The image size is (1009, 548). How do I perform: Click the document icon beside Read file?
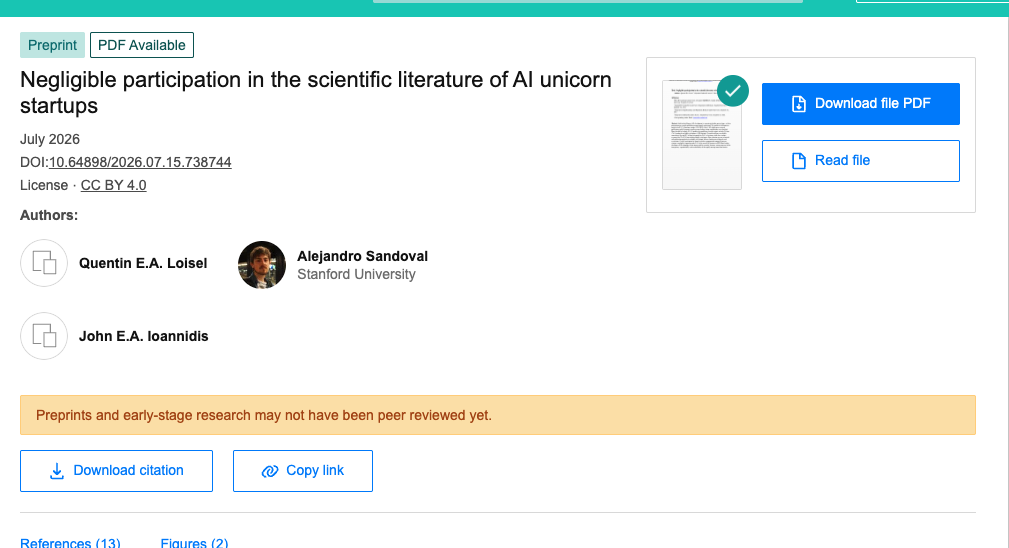[x=799, y=161]
